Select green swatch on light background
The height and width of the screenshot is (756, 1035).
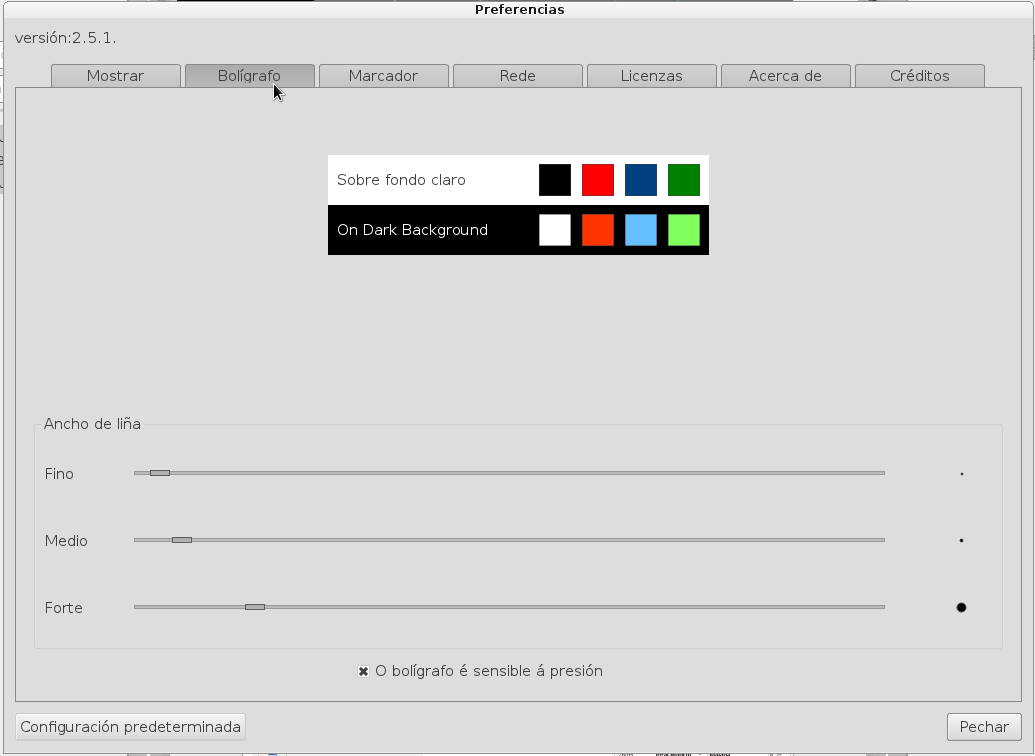coord(684,180)
